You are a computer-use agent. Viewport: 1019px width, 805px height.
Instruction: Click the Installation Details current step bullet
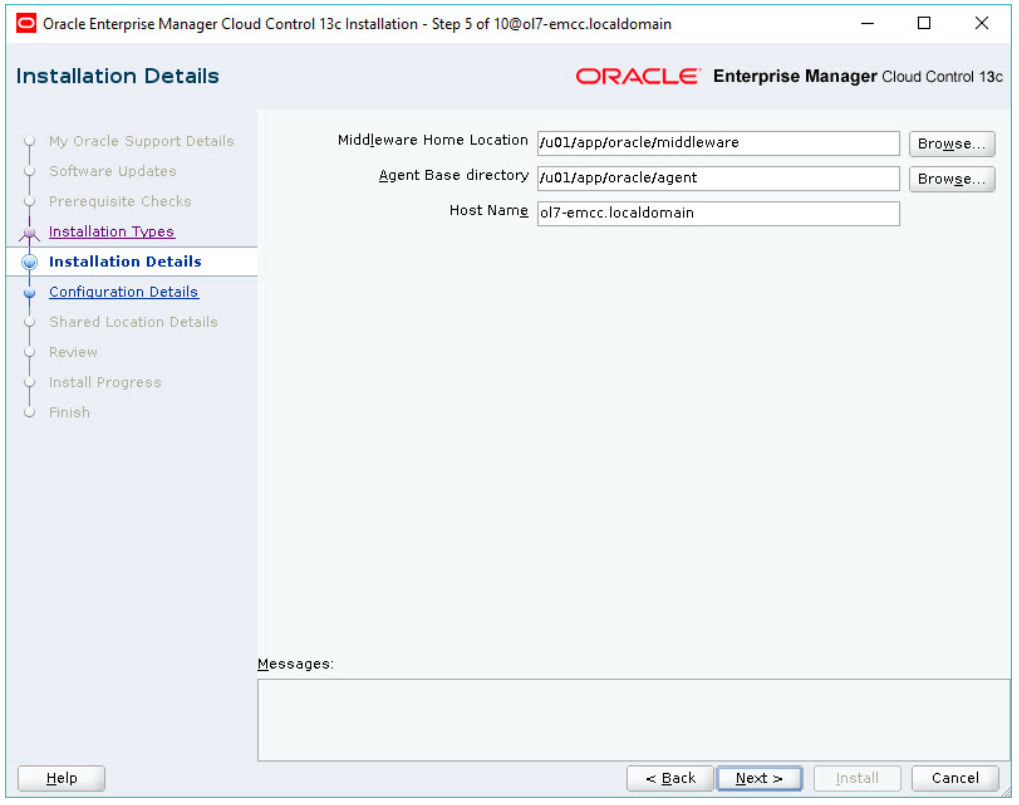coord(29,262)
